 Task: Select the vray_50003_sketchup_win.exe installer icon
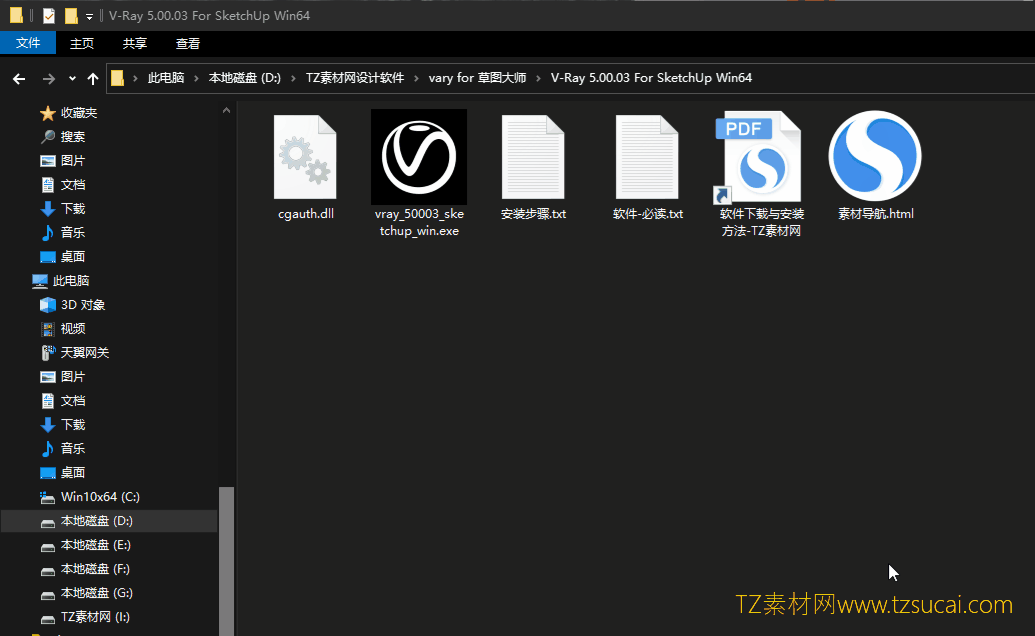[419, 157]
